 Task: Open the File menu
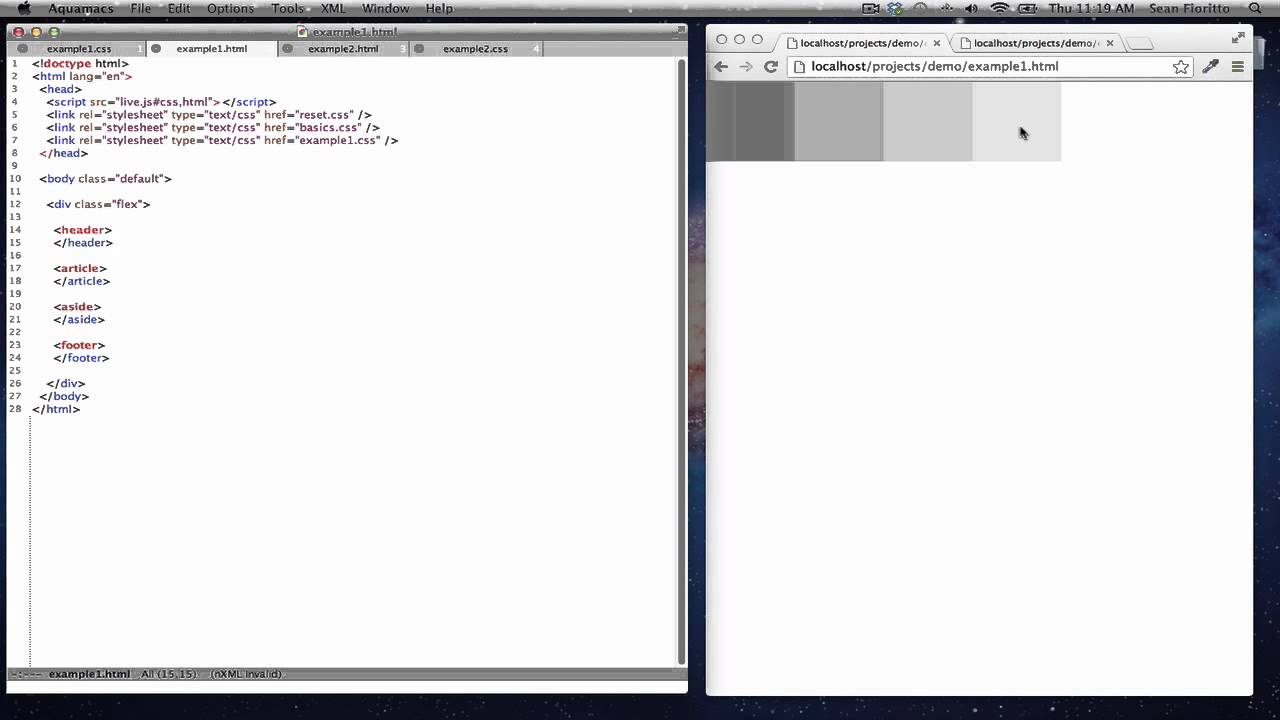pos(141,9)
